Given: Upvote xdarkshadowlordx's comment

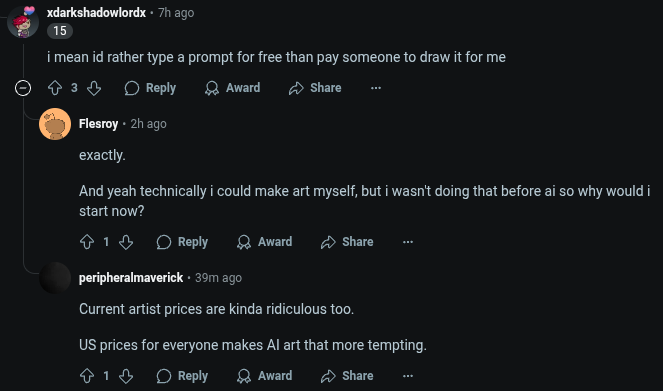Looking at the screenshot, I should [x=55, y=88].
